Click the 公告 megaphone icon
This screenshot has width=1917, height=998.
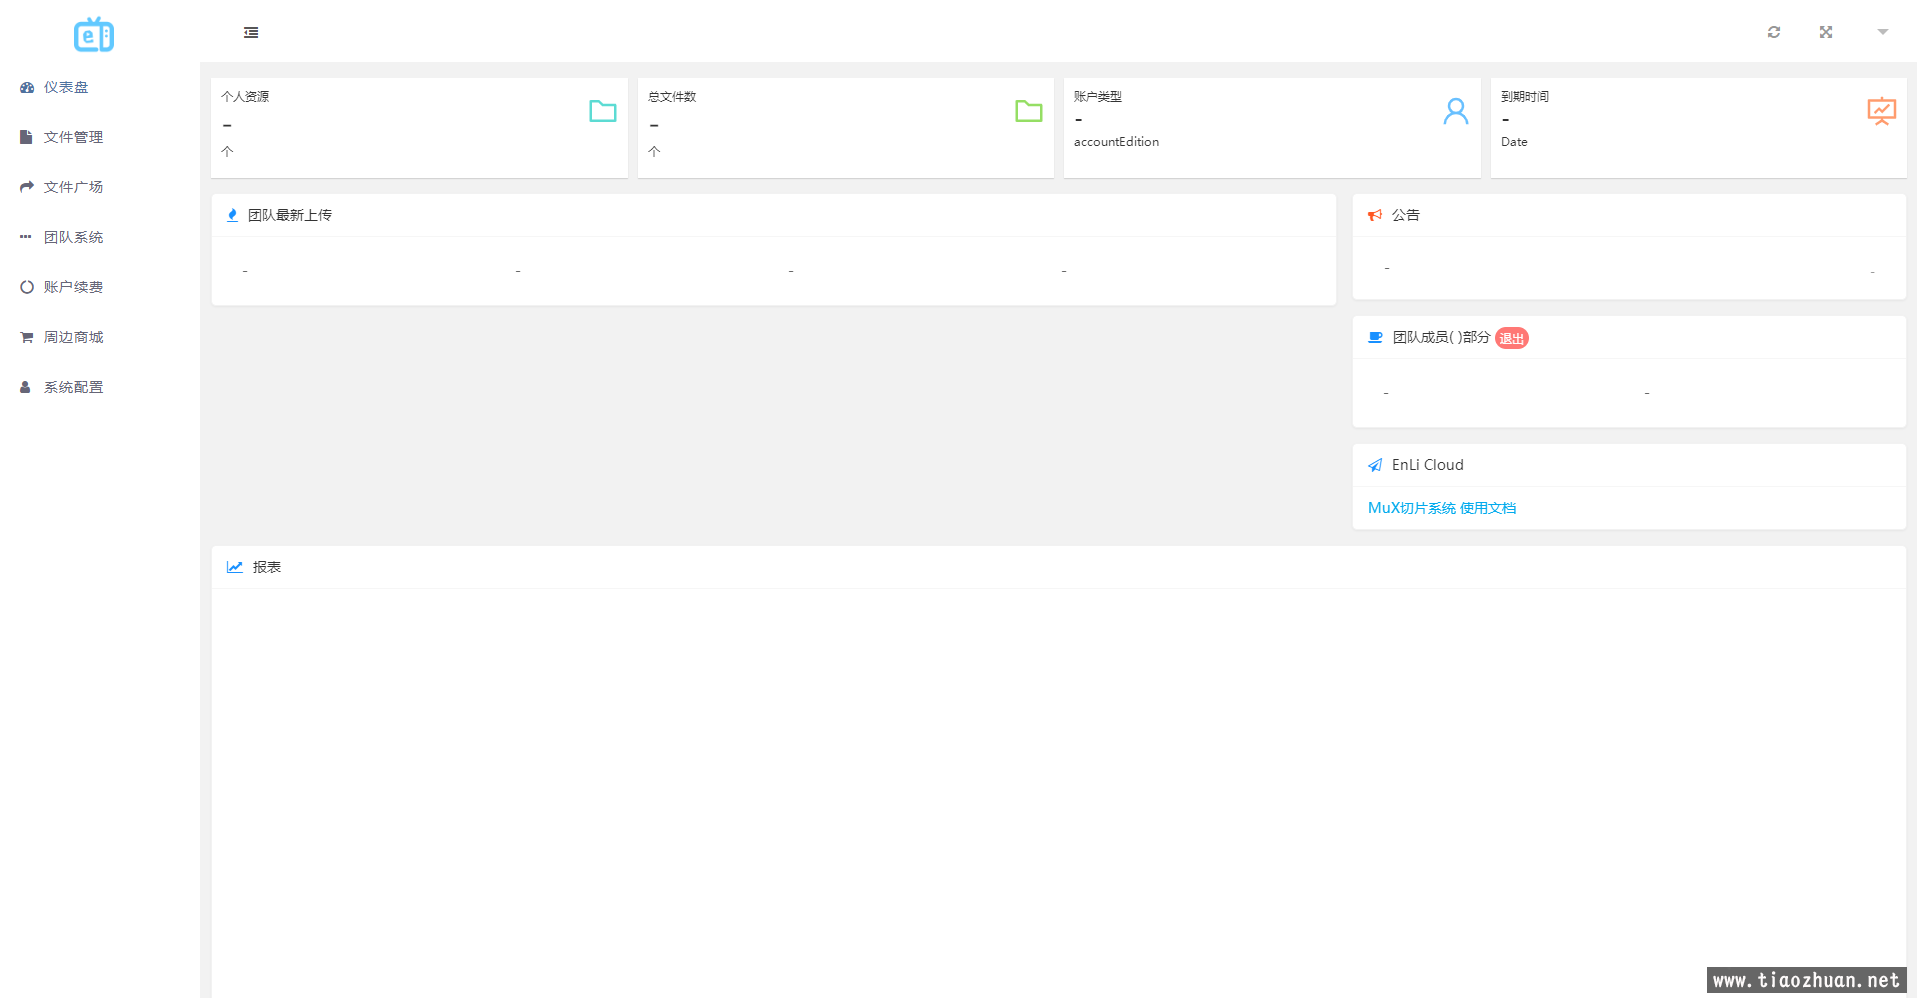pos(1375,215)
